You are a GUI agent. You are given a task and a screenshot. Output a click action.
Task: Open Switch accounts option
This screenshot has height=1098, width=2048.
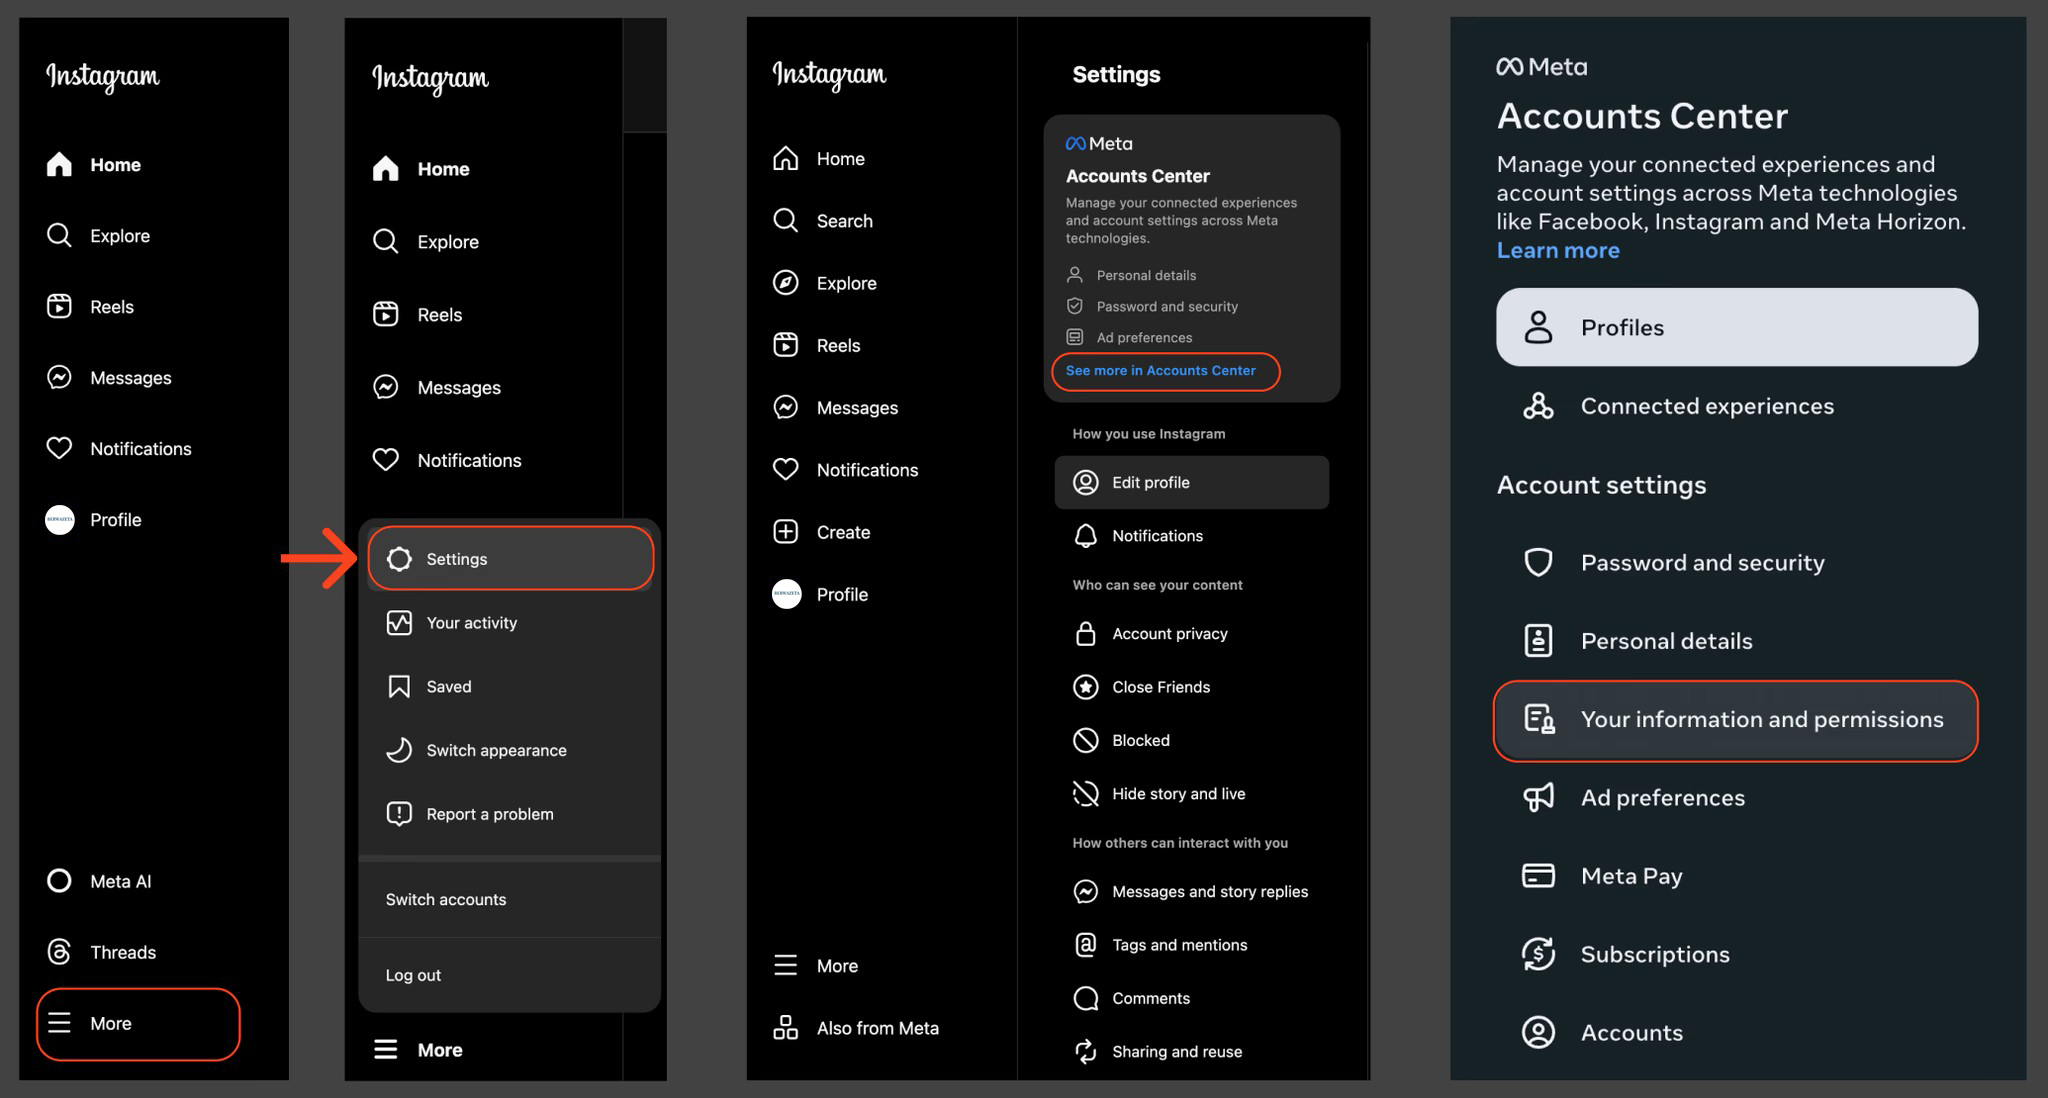click(x=446, y=899)
